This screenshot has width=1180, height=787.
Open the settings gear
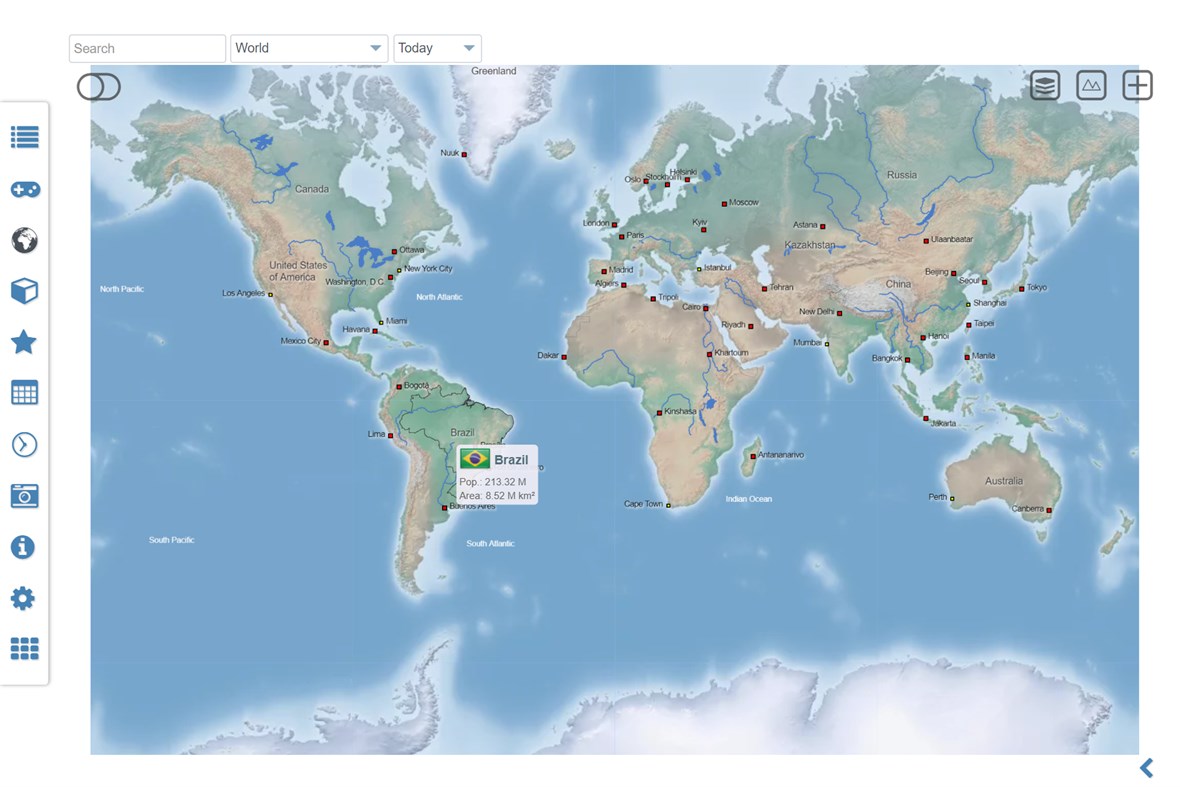click(x=24, y=597)
